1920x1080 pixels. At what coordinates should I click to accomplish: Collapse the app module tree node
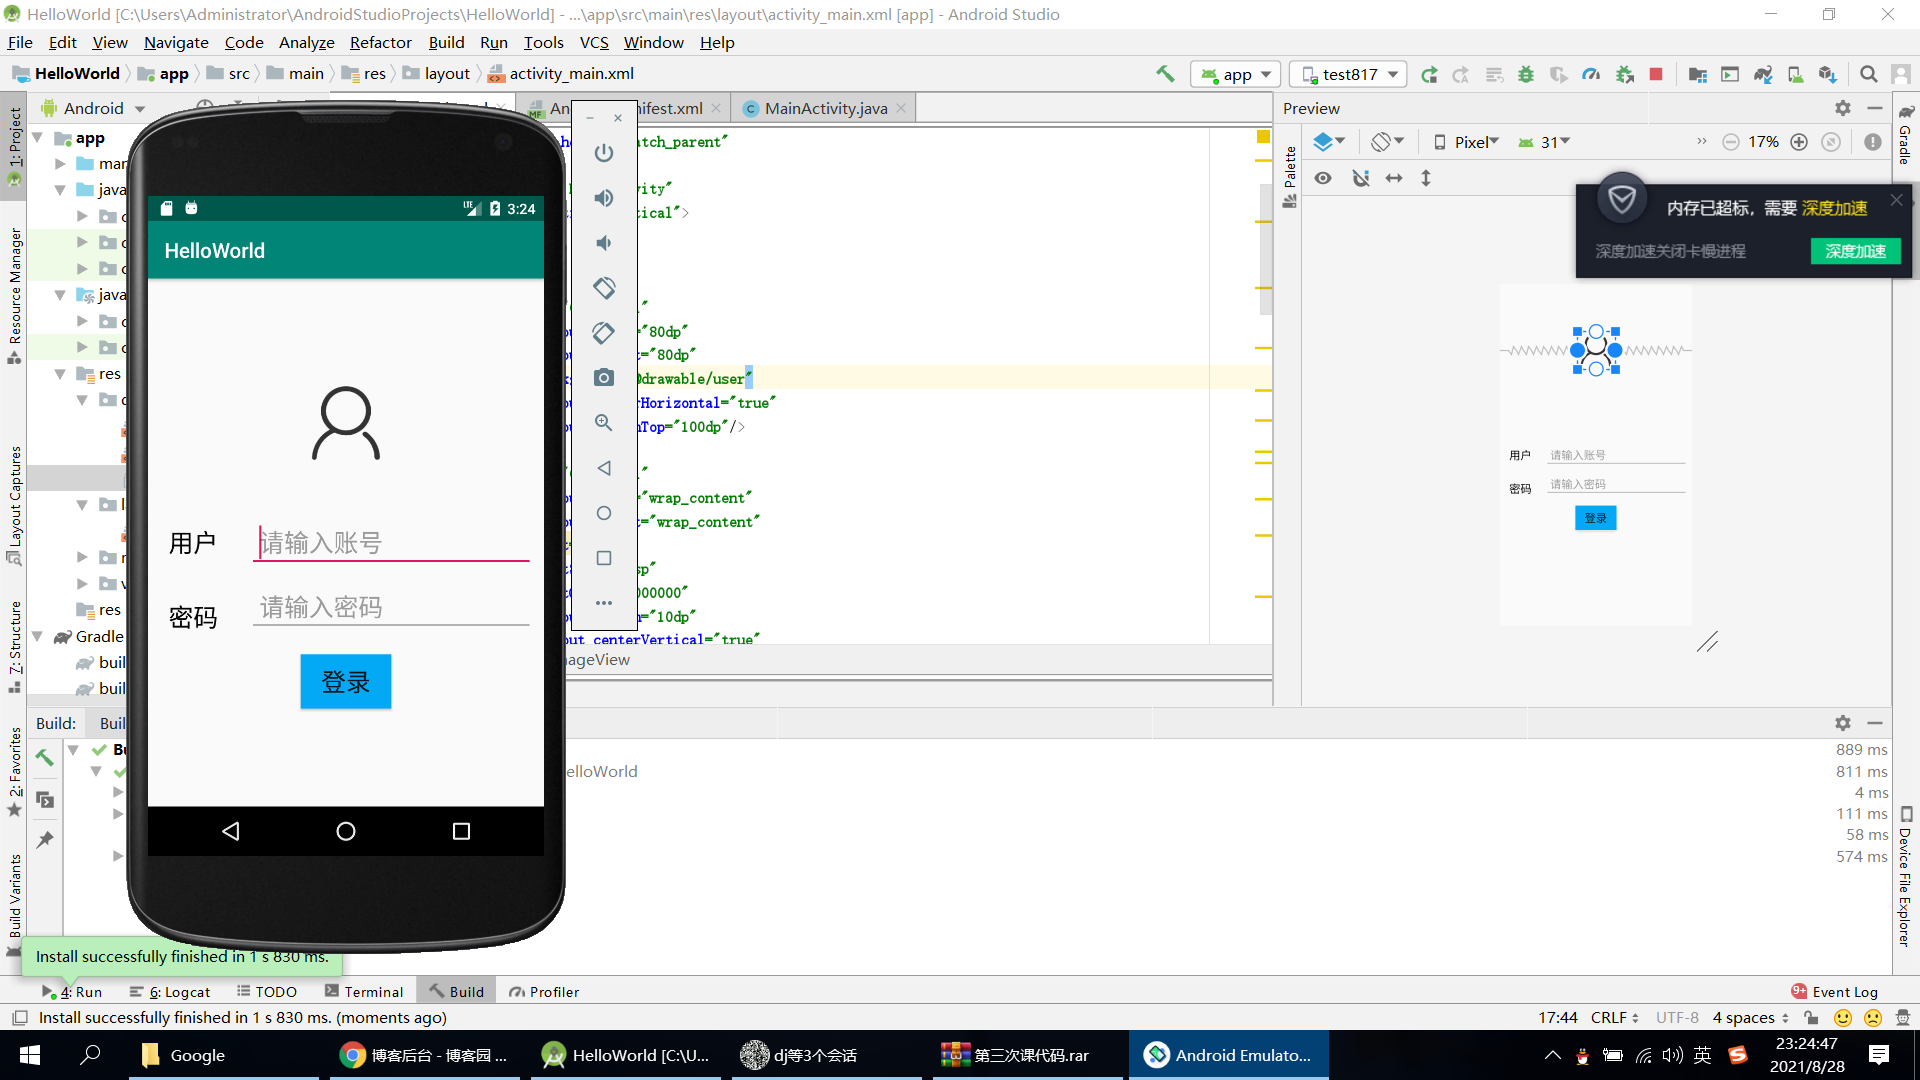38,138
